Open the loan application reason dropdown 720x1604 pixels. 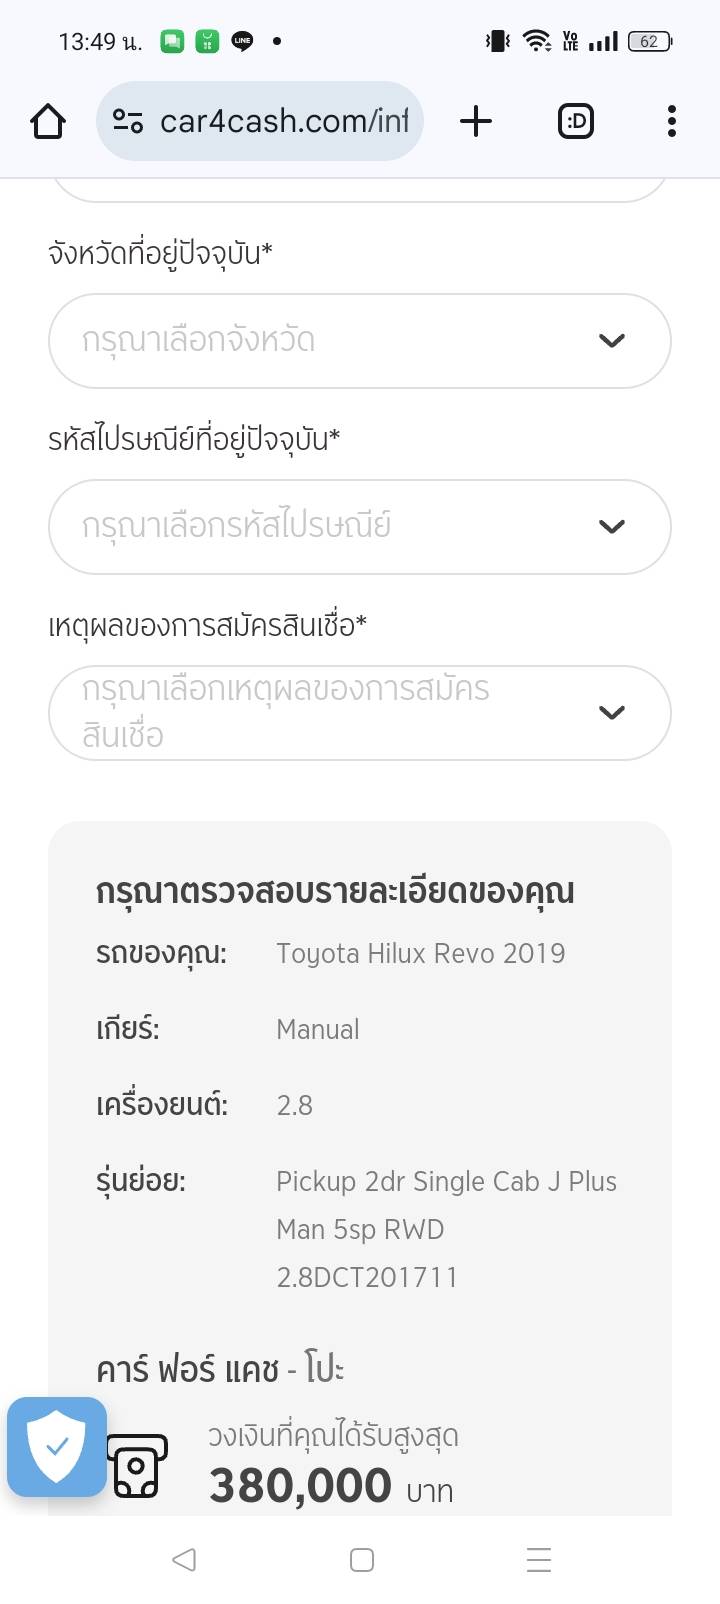click(x=330, y=713)
